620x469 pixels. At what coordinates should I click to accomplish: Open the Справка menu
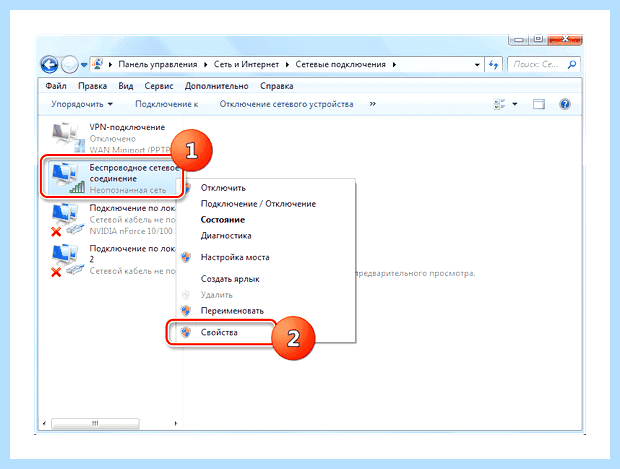[276, 86]
